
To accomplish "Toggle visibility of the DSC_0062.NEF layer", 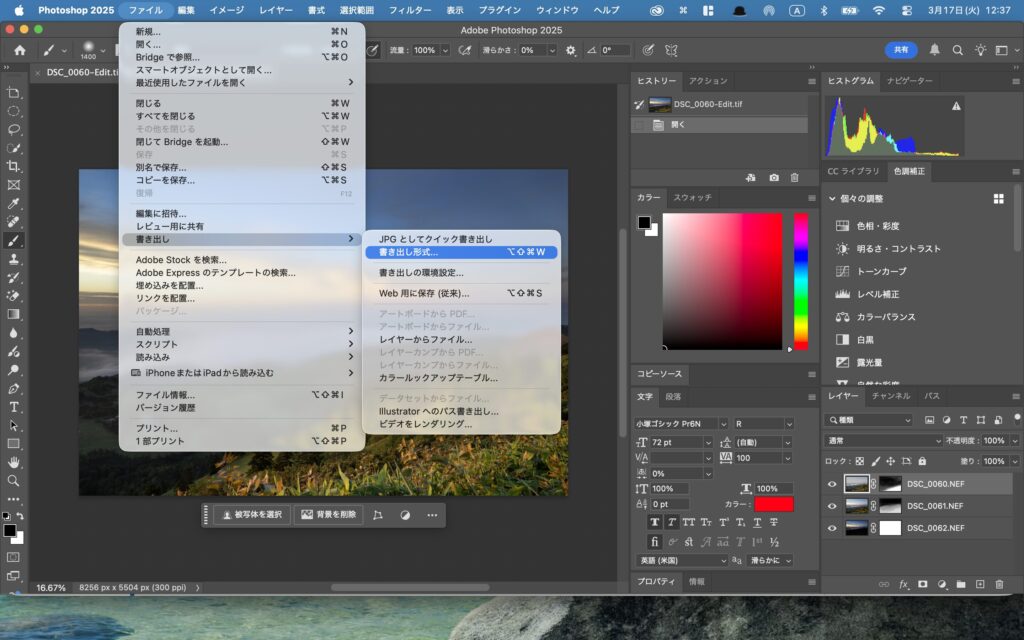I will [x=832, y=528].
